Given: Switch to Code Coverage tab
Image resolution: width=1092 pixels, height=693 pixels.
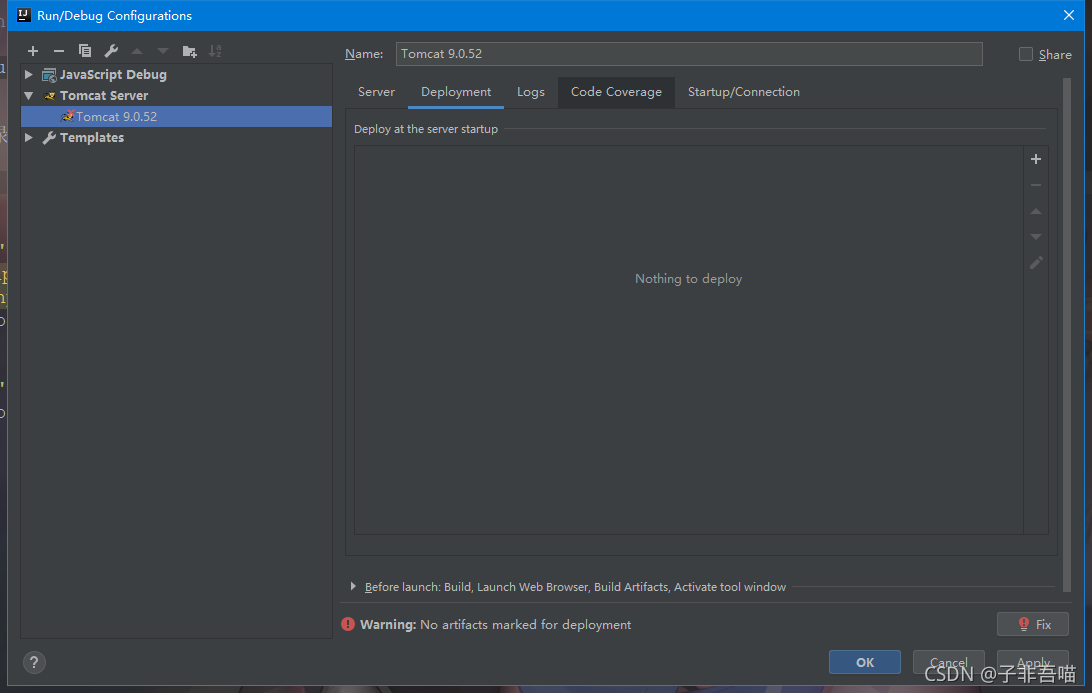Looking at the screenshot, I should click(x=616, y=92).
